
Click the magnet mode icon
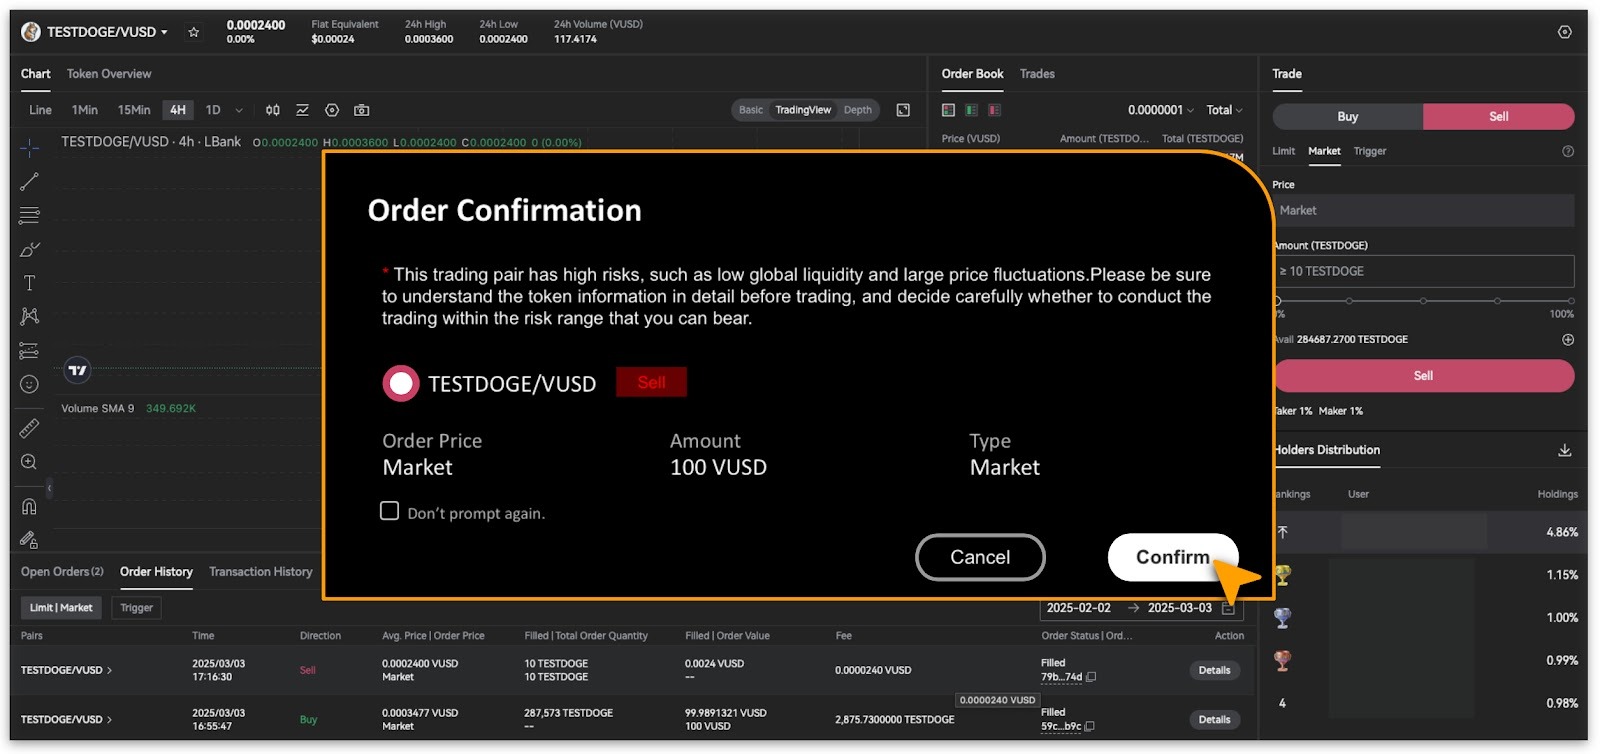point(30,506)
